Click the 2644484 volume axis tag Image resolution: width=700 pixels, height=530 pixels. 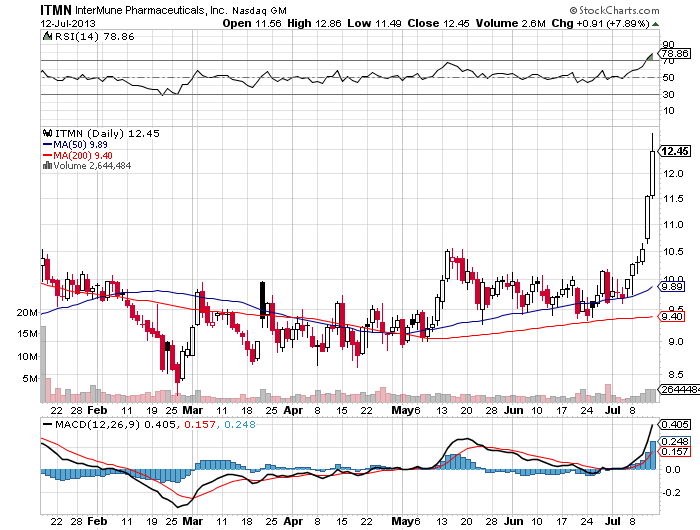point(679,389)
